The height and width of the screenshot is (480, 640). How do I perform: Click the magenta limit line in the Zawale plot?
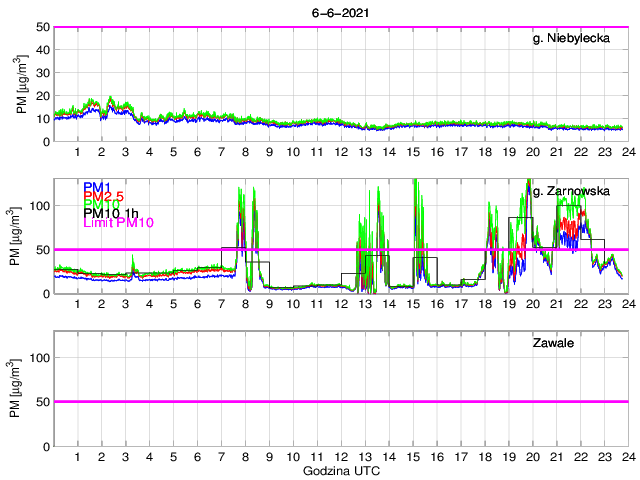pyautogui.click(x=341, y=401)
